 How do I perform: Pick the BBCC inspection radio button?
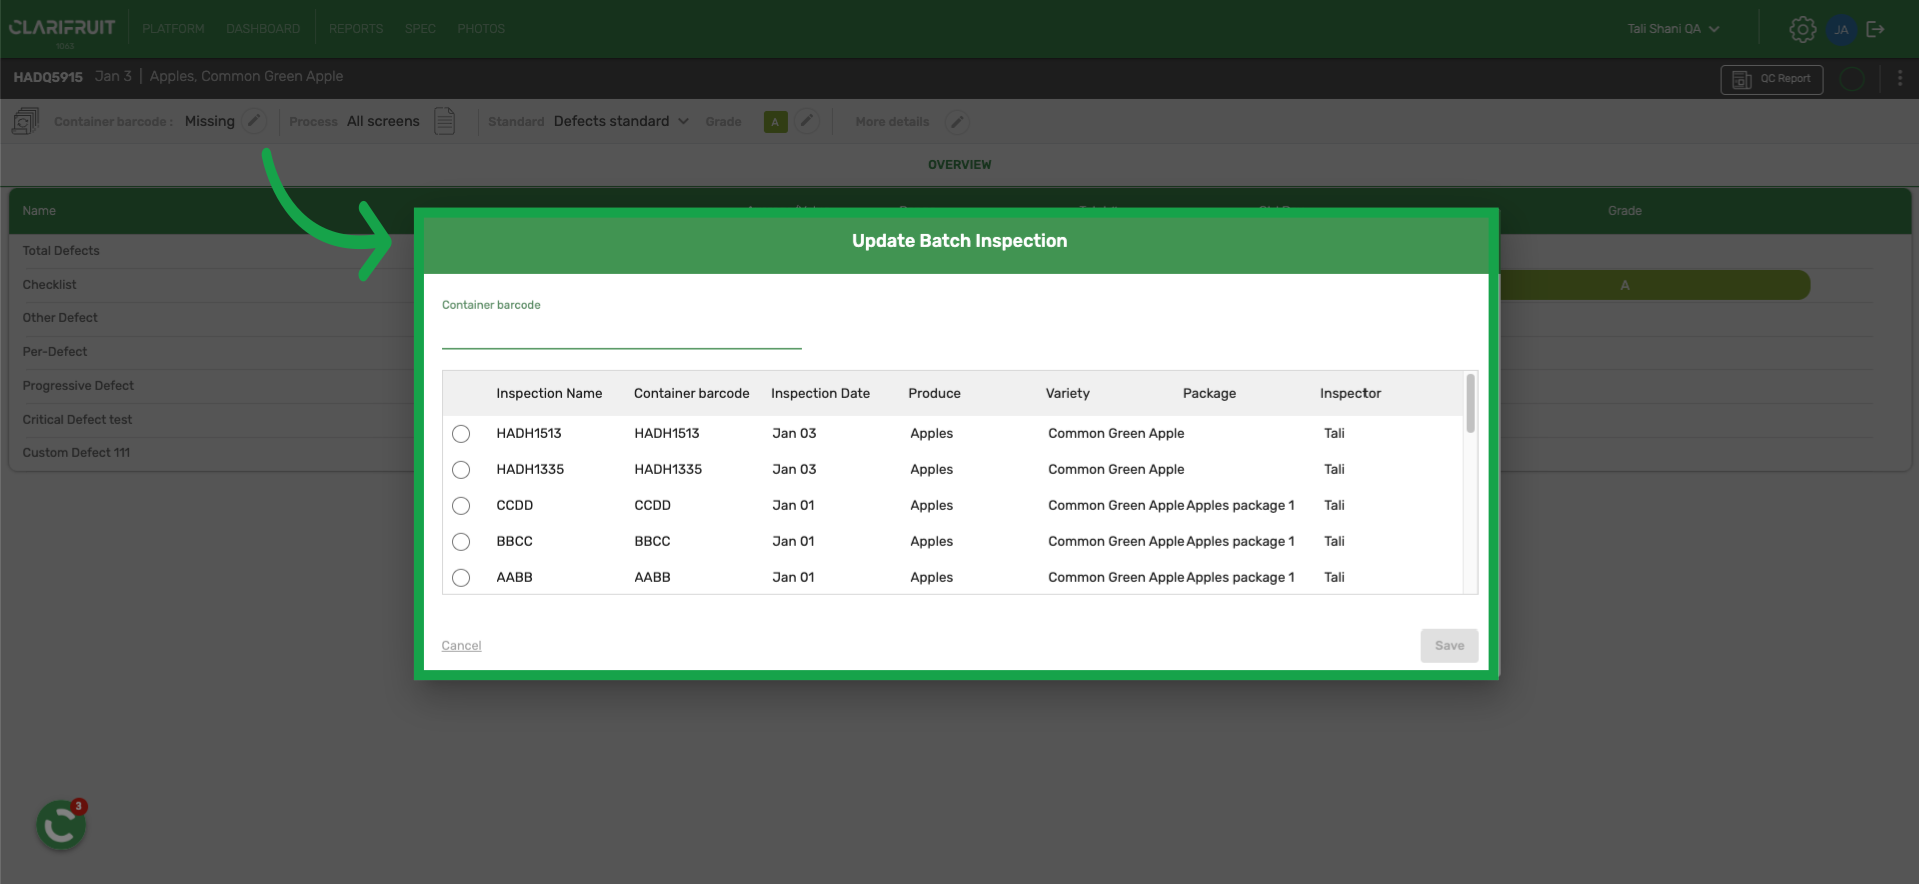461,542
